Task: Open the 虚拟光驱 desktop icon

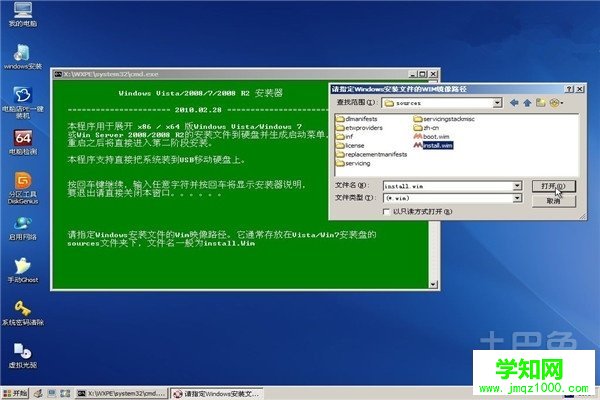Action: (x=23, y=356)
